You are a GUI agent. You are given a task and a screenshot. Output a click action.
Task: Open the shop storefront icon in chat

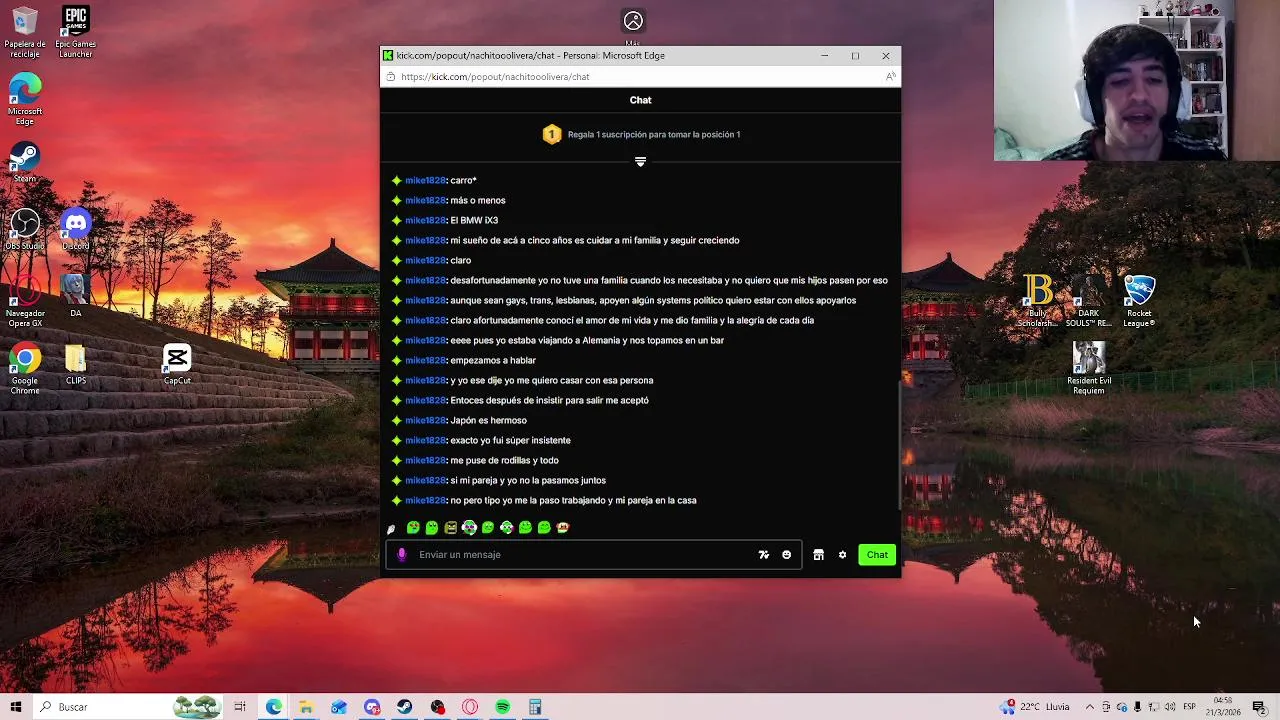coord(818,555)
